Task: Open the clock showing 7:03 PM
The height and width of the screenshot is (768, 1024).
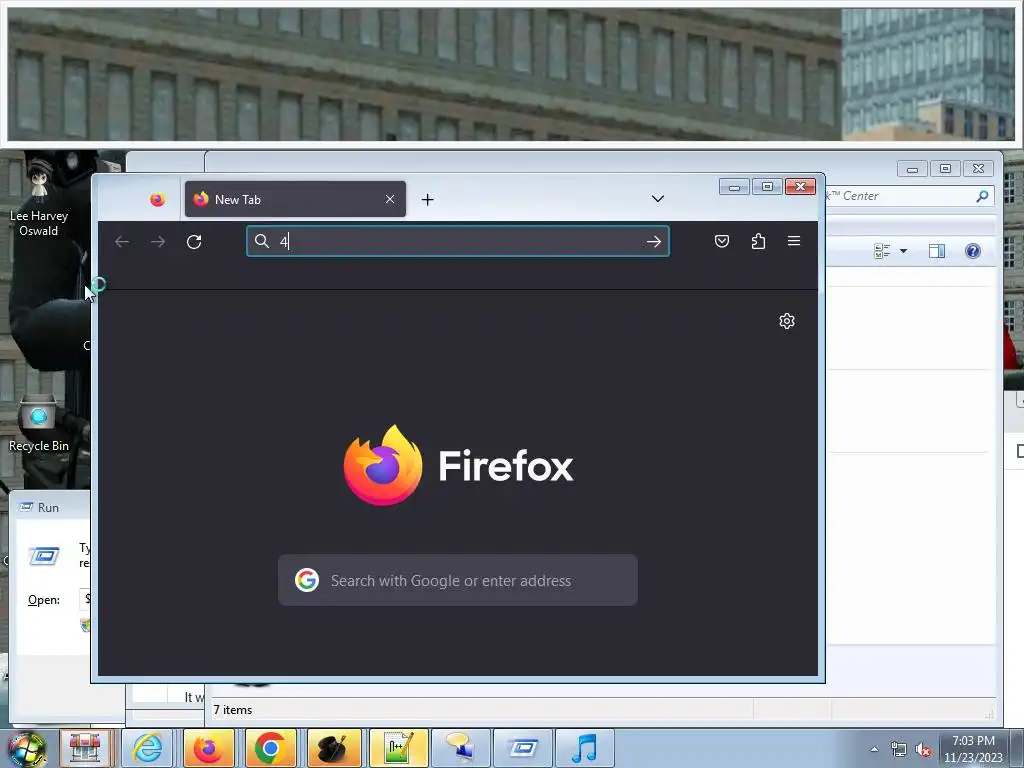Action: point(973,749)
